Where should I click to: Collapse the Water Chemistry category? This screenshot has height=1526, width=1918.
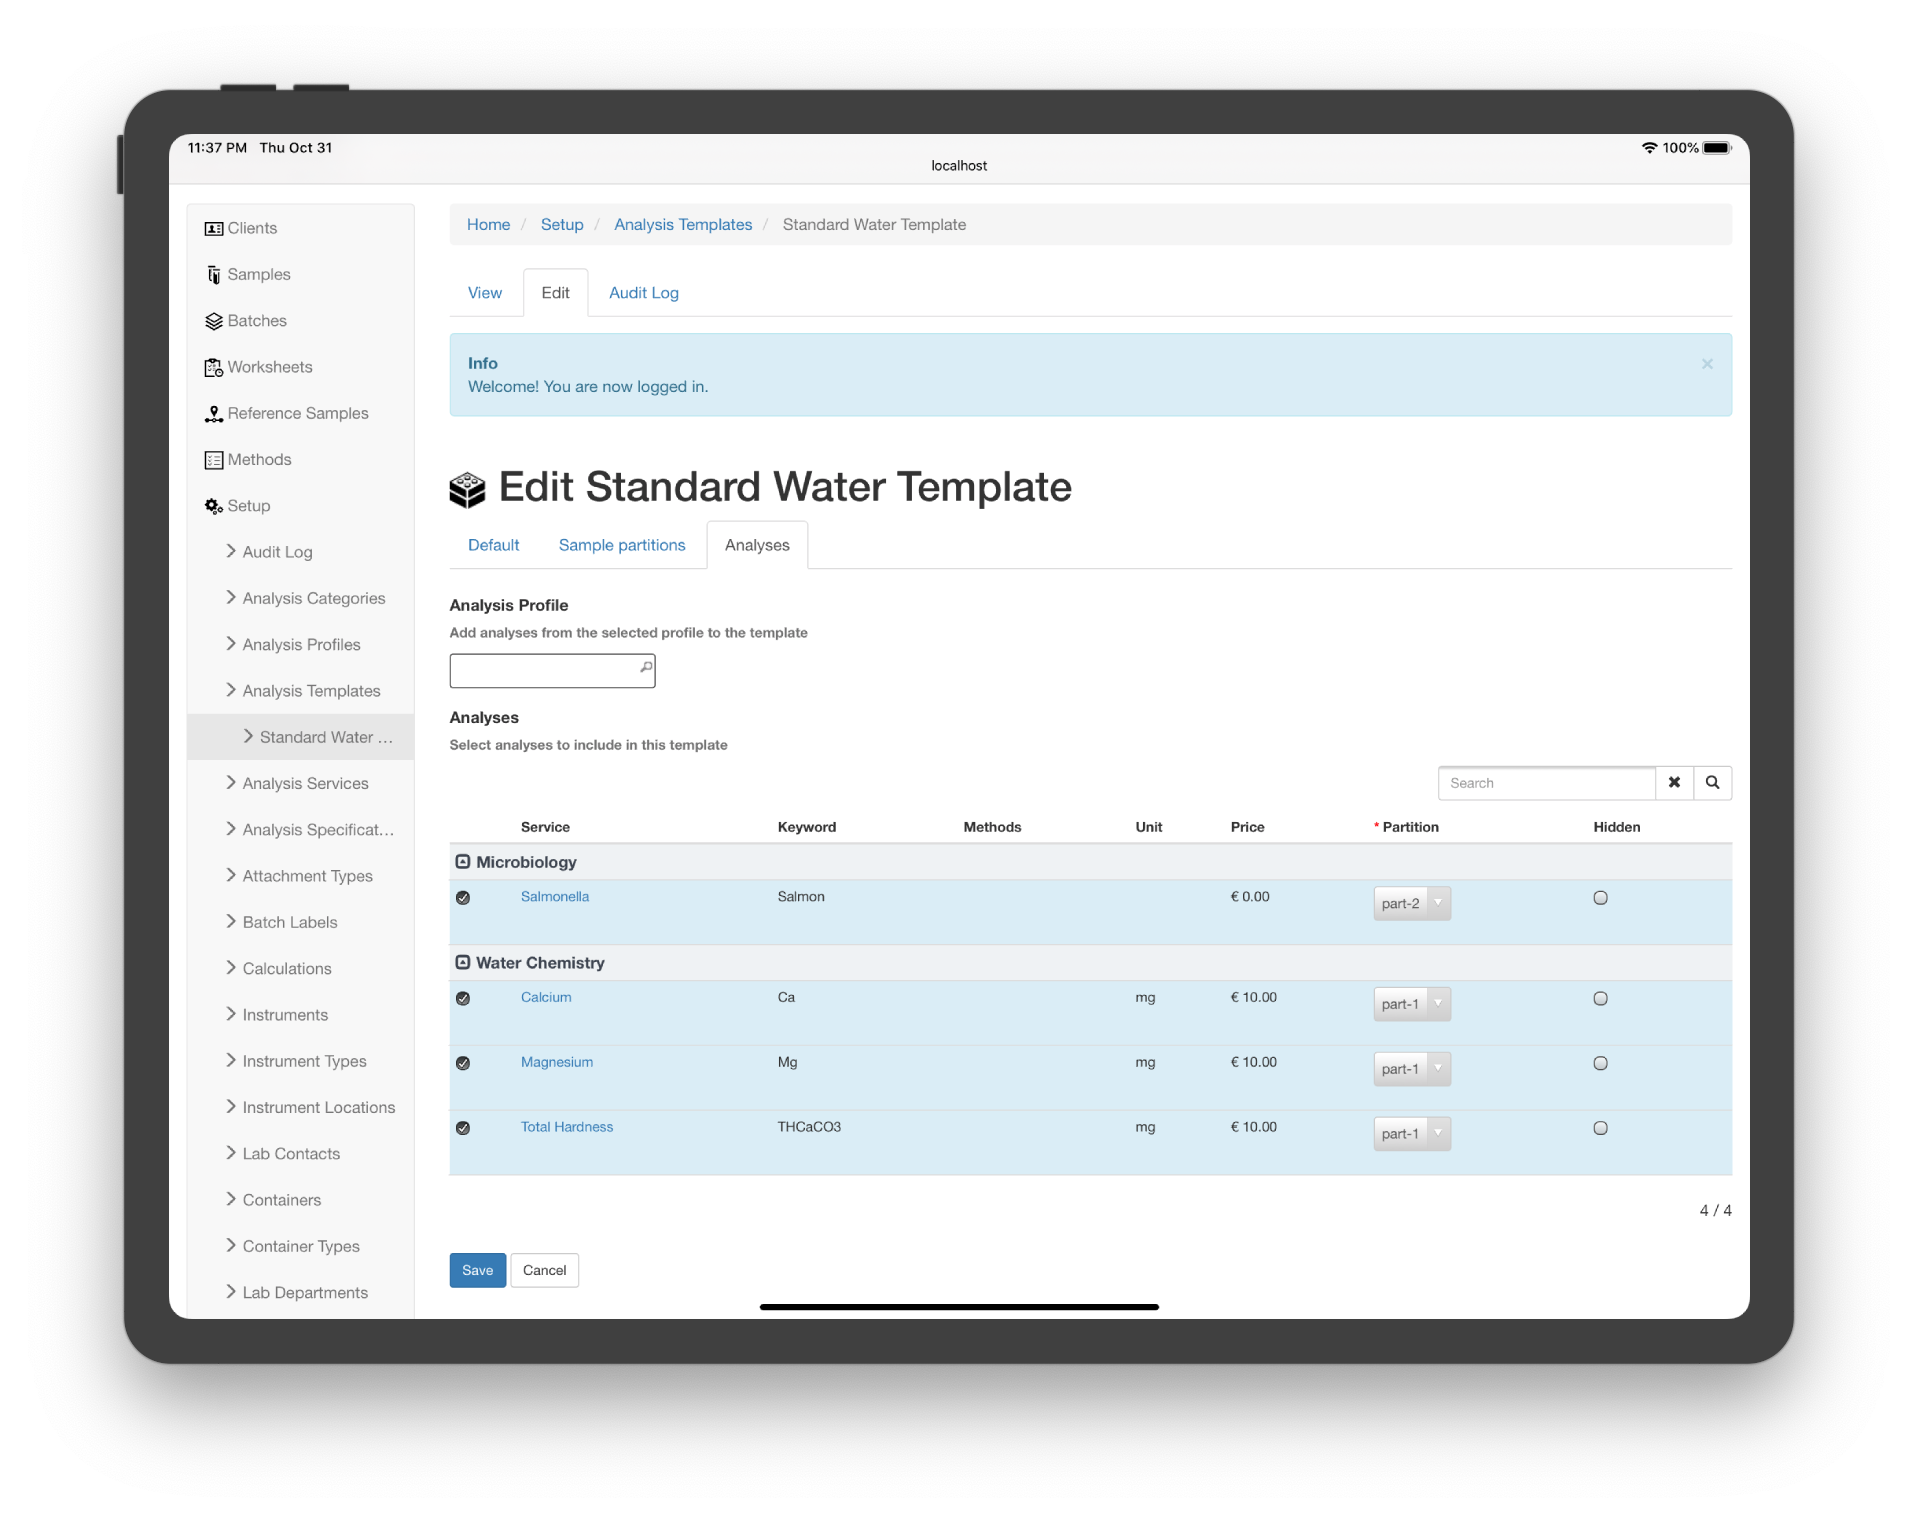(x=463, y=963)
